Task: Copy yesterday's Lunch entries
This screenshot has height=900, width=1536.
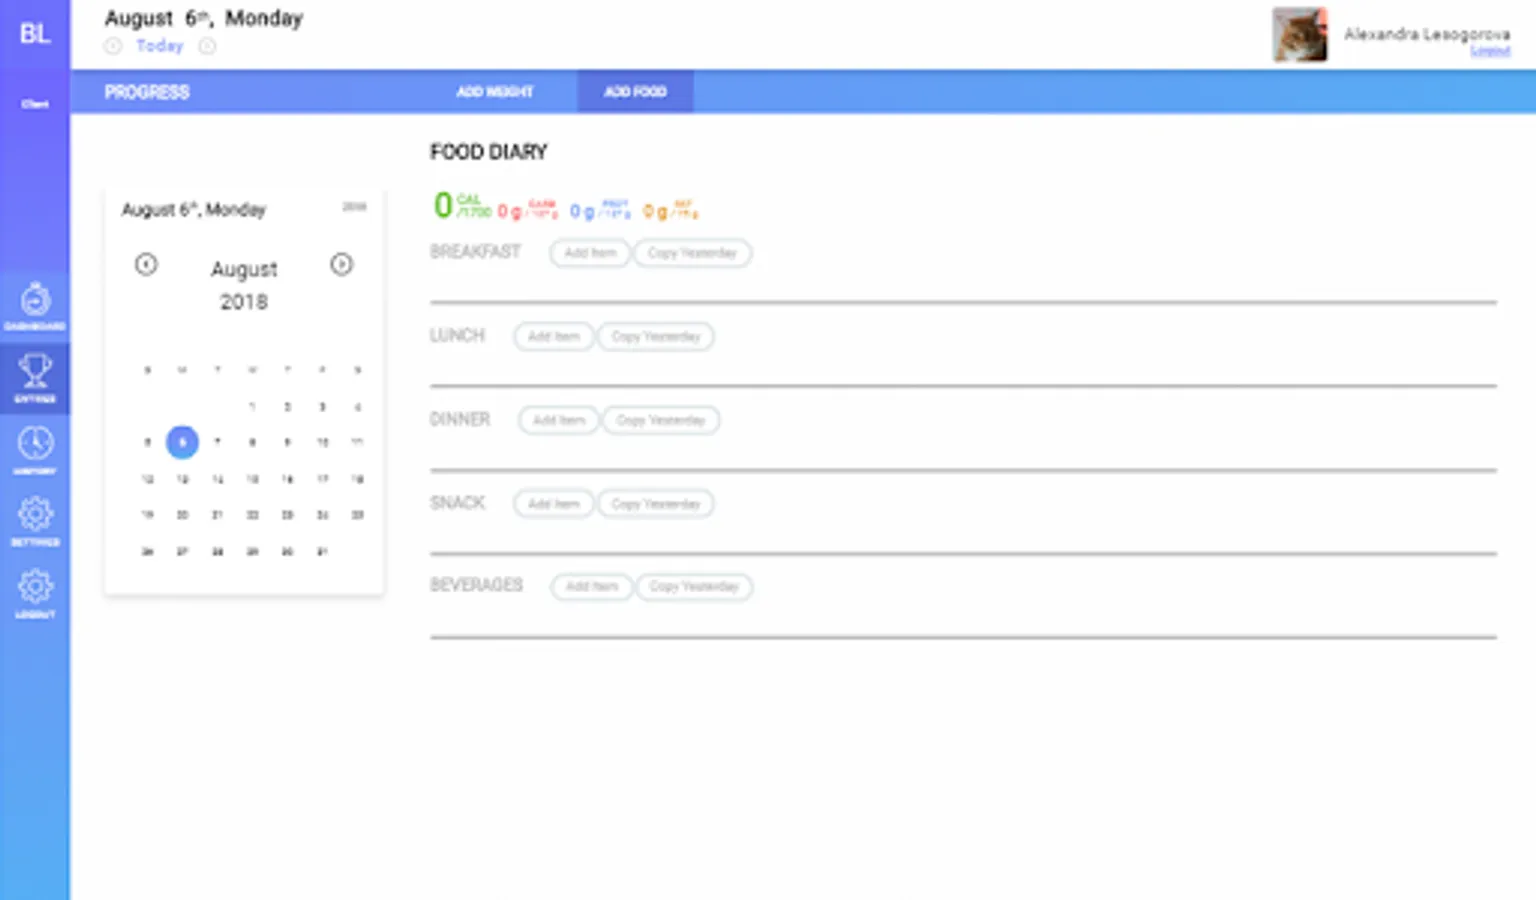Action: coord(656,337)
